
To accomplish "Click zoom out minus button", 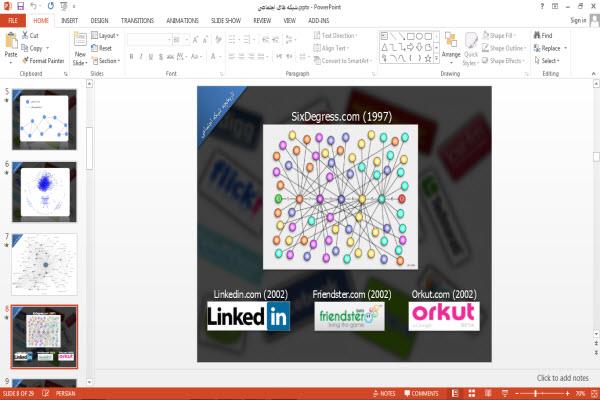I will [517, 393].
